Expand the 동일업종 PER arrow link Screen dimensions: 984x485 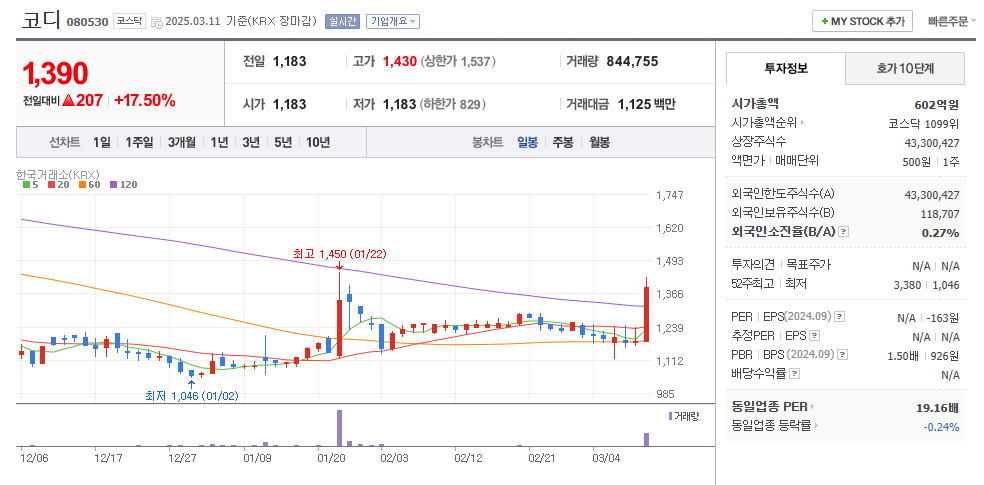click(x=812, y=407)
